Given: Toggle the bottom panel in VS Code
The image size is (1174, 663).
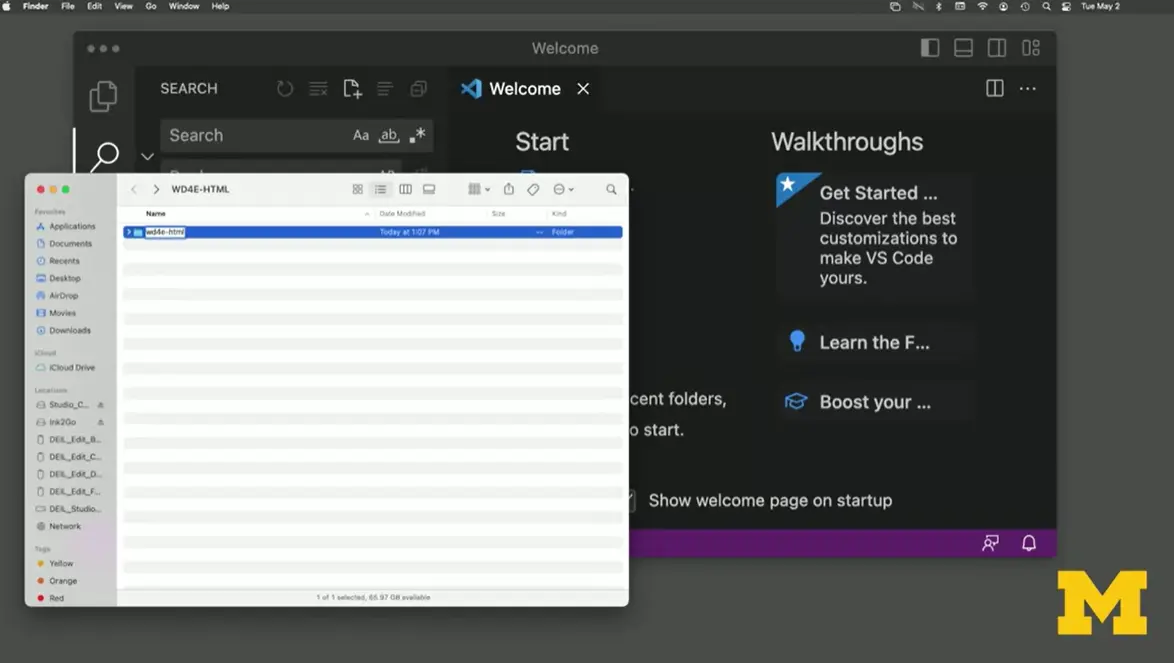Looking at the screenshot, I should click(962, 47).
